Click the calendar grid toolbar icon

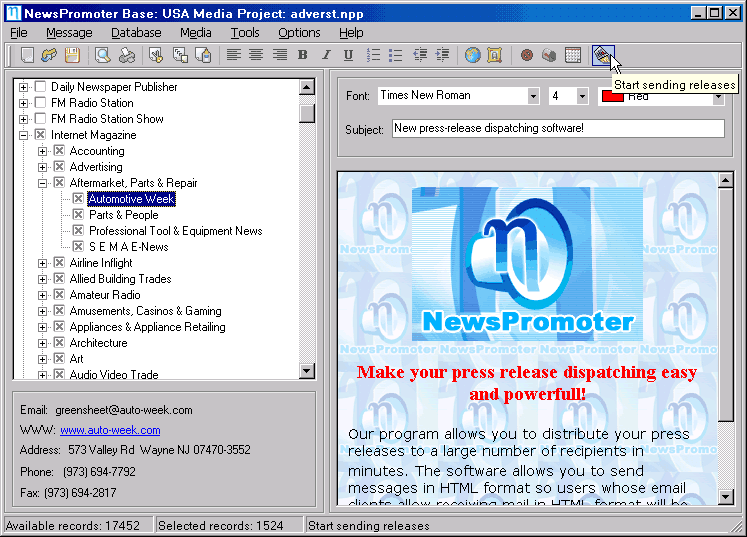pos(573,55)
